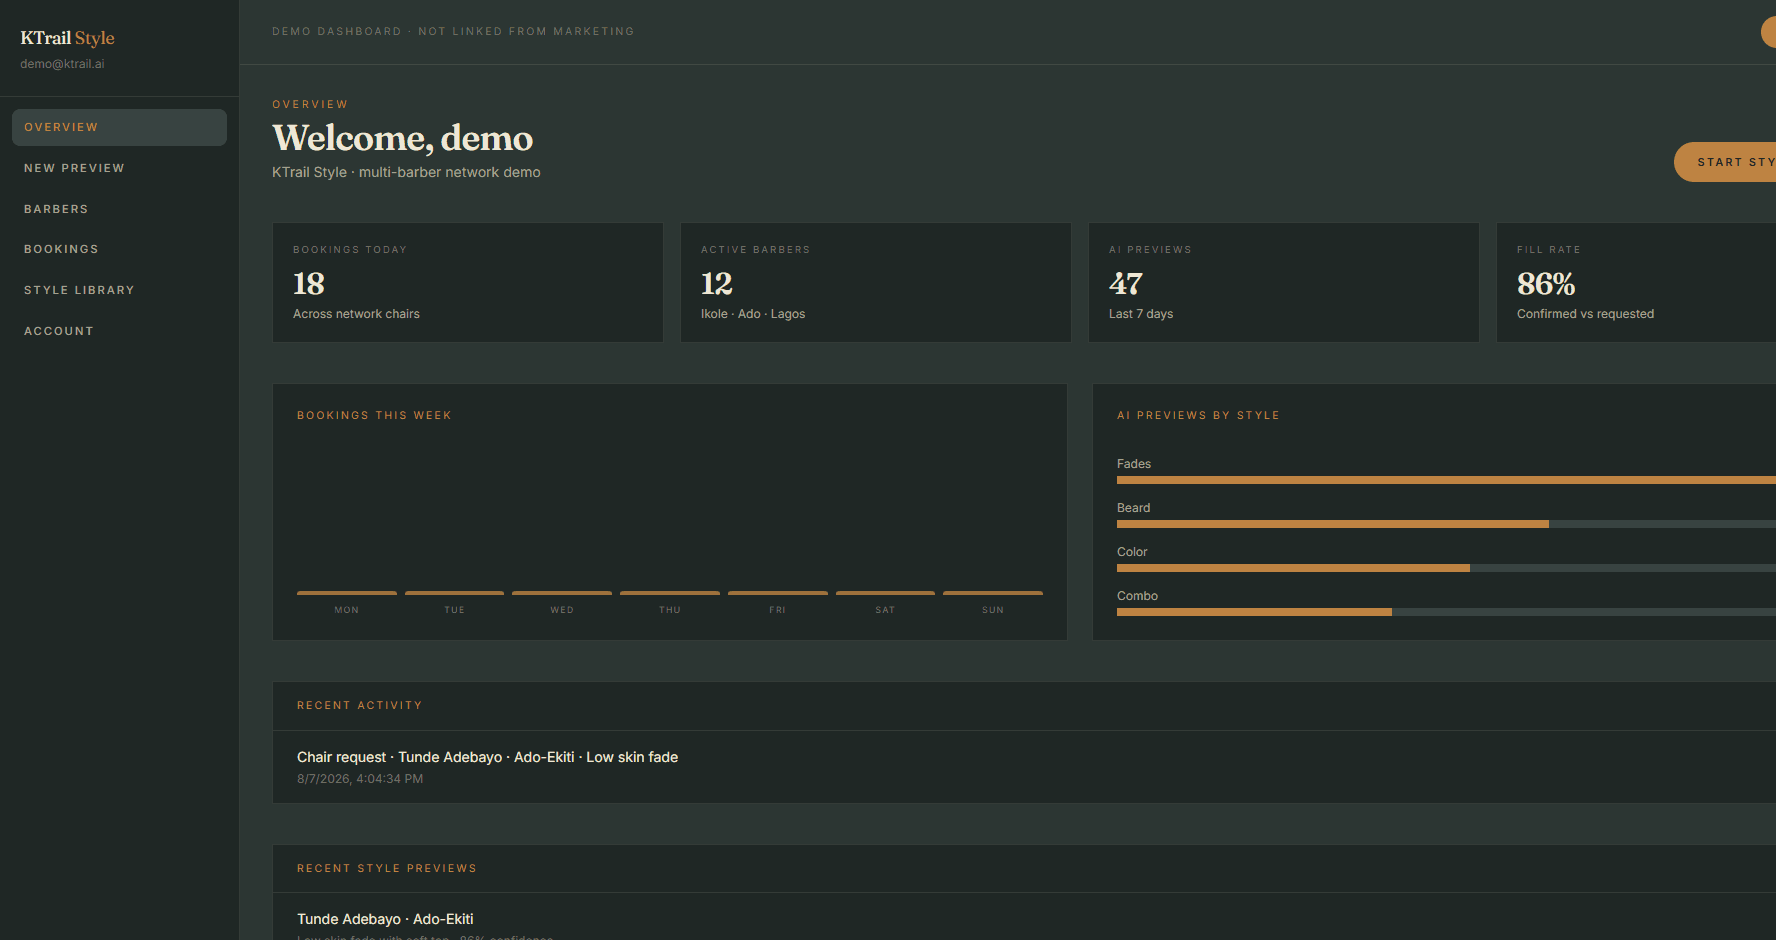Click the AI Previews By Style title
This screenshot has height=940, width=1776.
click(1198, 416)
